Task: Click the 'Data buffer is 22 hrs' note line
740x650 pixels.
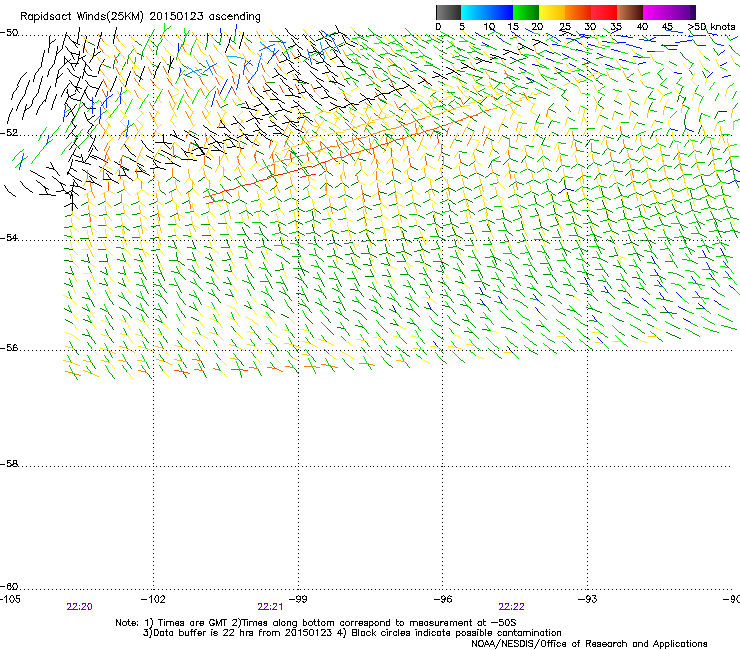Action: click(x=352, y=633)
